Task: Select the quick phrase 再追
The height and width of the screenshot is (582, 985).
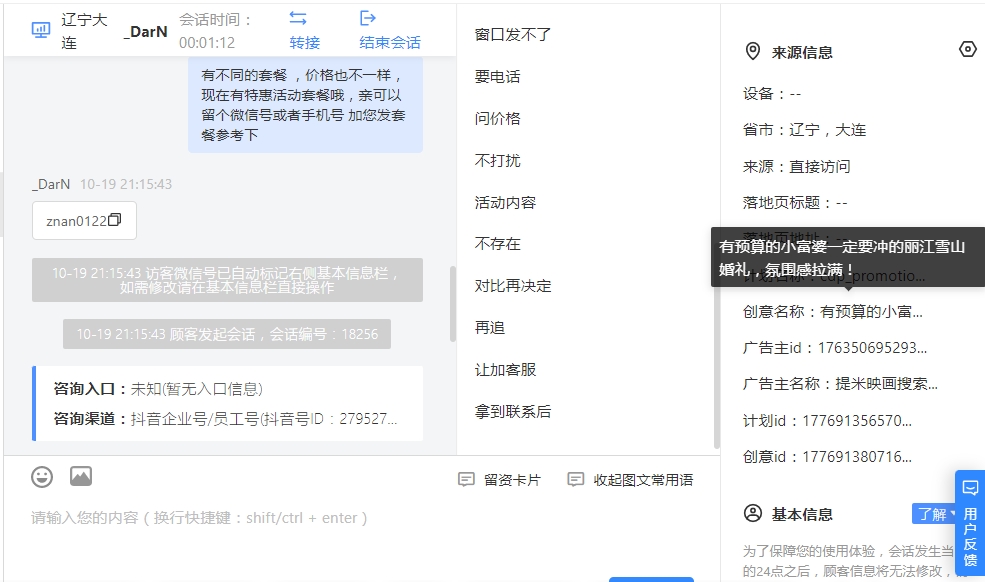Action: click(490, 327)
